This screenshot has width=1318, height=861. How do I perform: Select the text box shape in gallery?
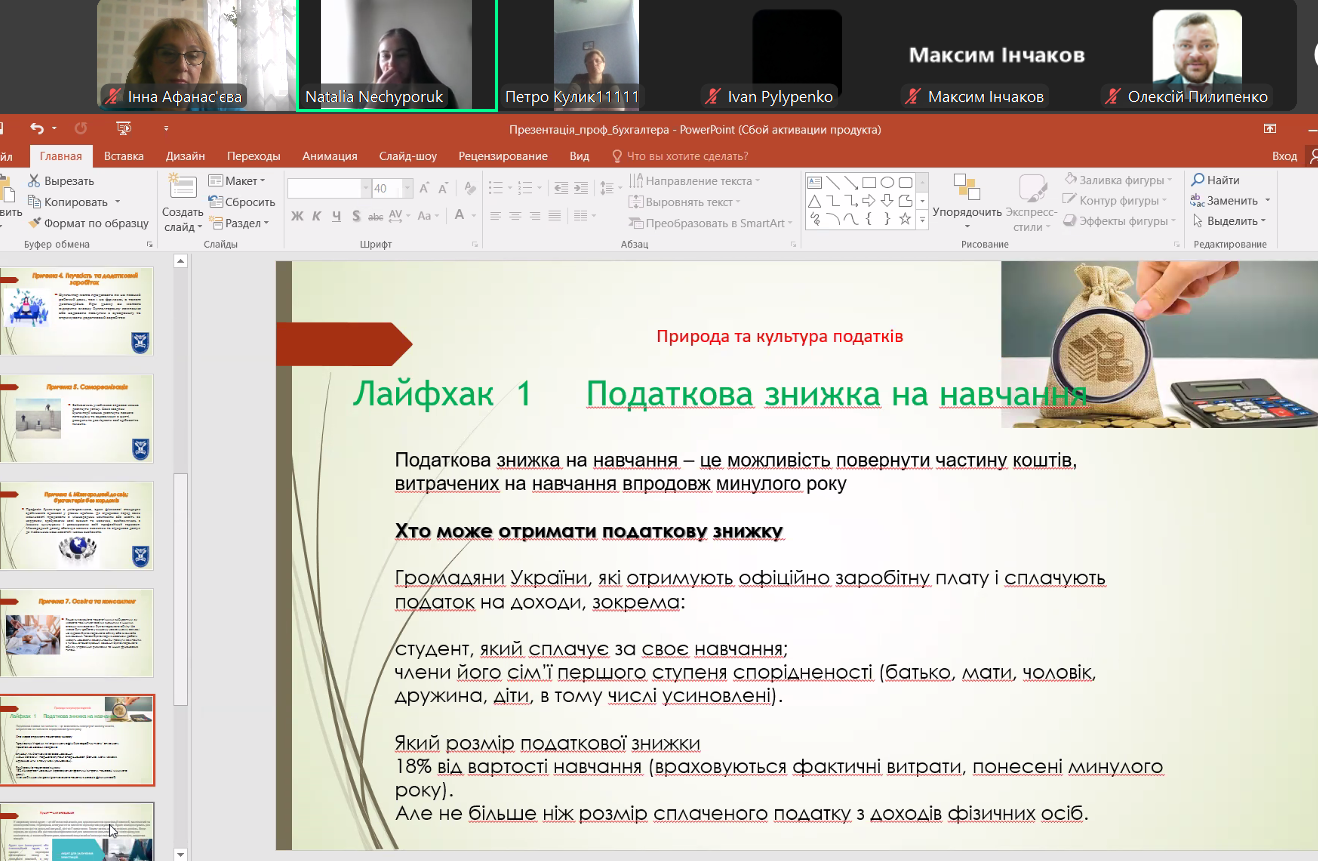click(x=814, y=182)
